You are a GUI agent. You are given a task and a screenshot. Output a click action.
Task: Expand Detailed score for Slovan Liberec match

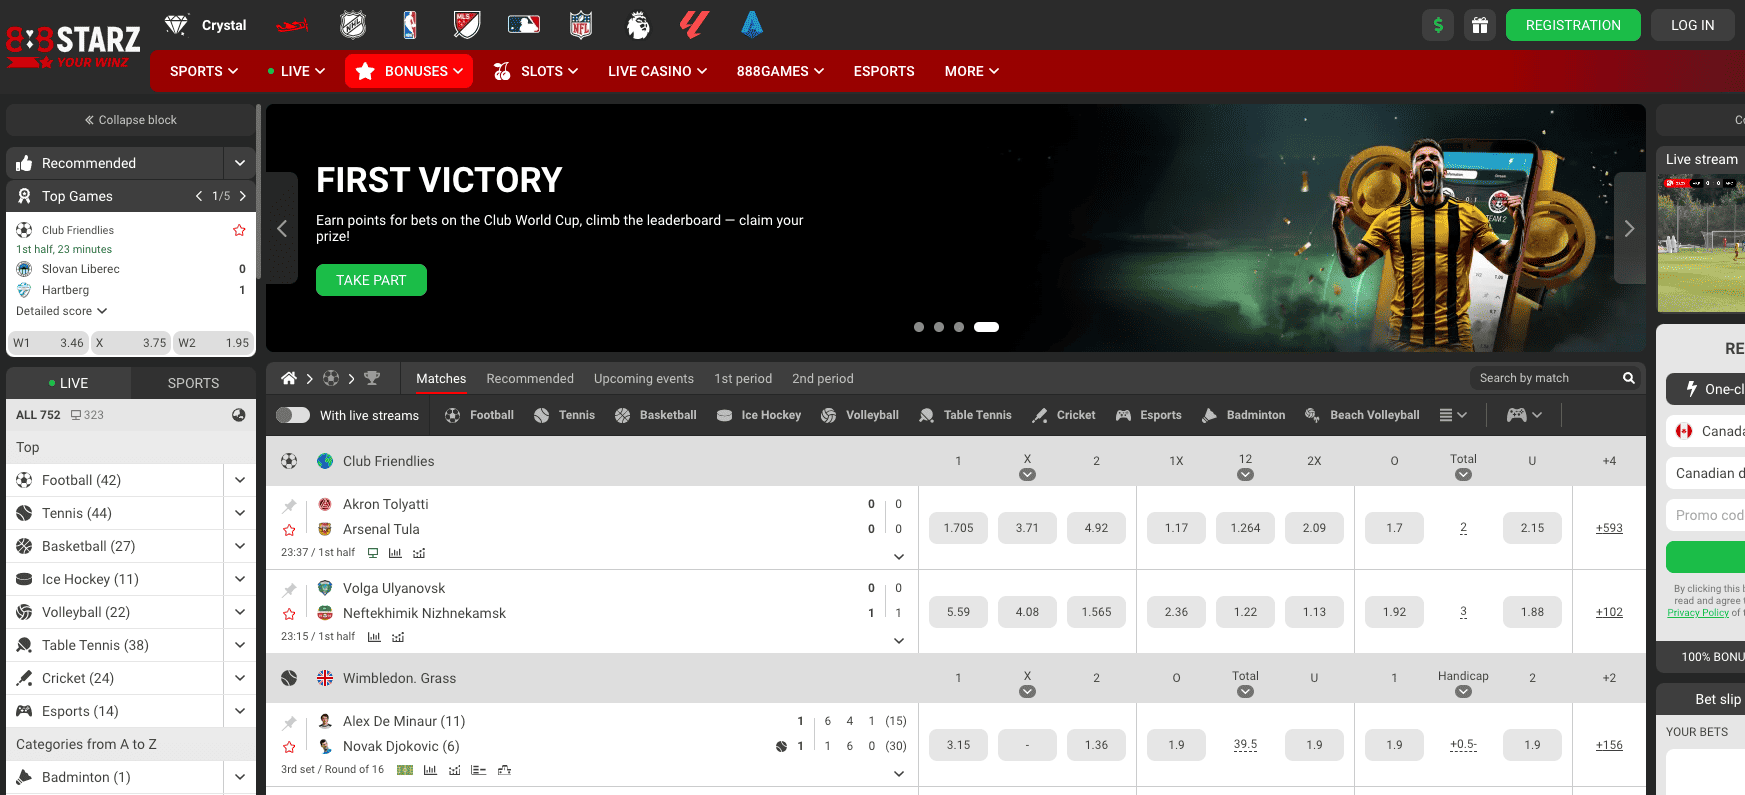click(x=61, y=311)
